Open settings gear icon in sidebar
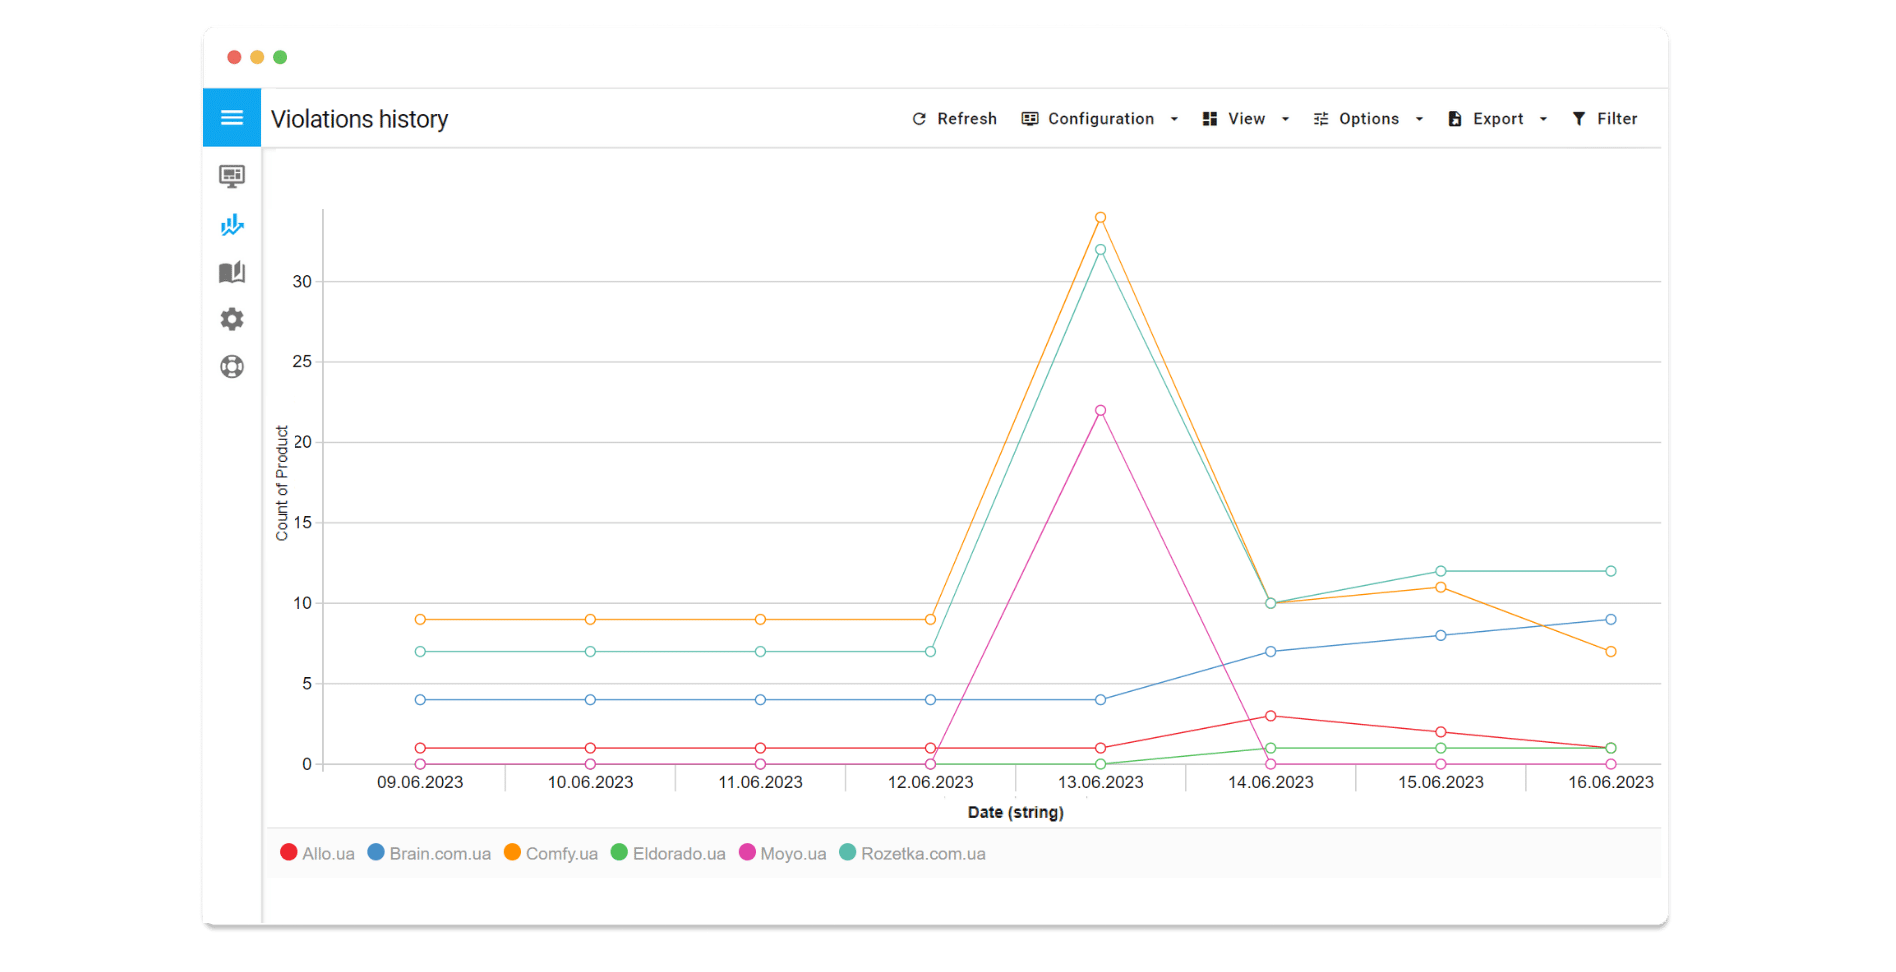The image size is (1896, 972). click(x=232, y=319)
